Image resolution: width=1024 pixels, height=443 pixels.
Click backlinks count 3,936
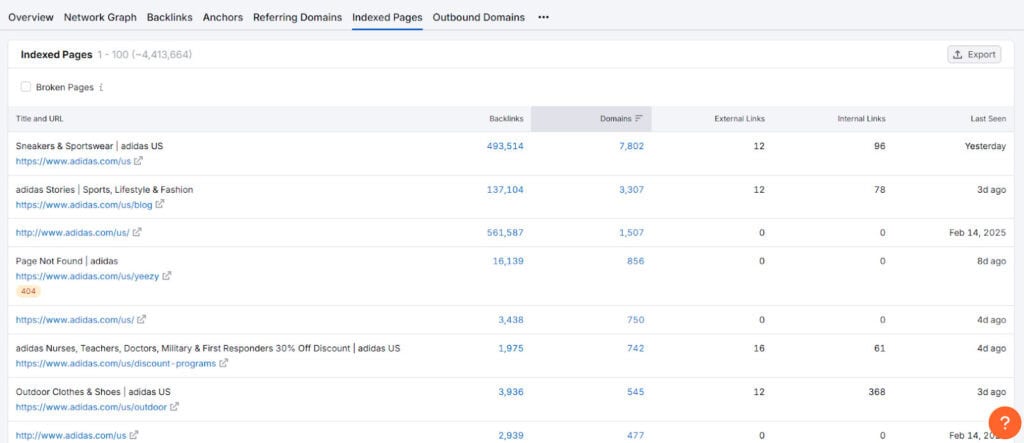coord(510,392)
